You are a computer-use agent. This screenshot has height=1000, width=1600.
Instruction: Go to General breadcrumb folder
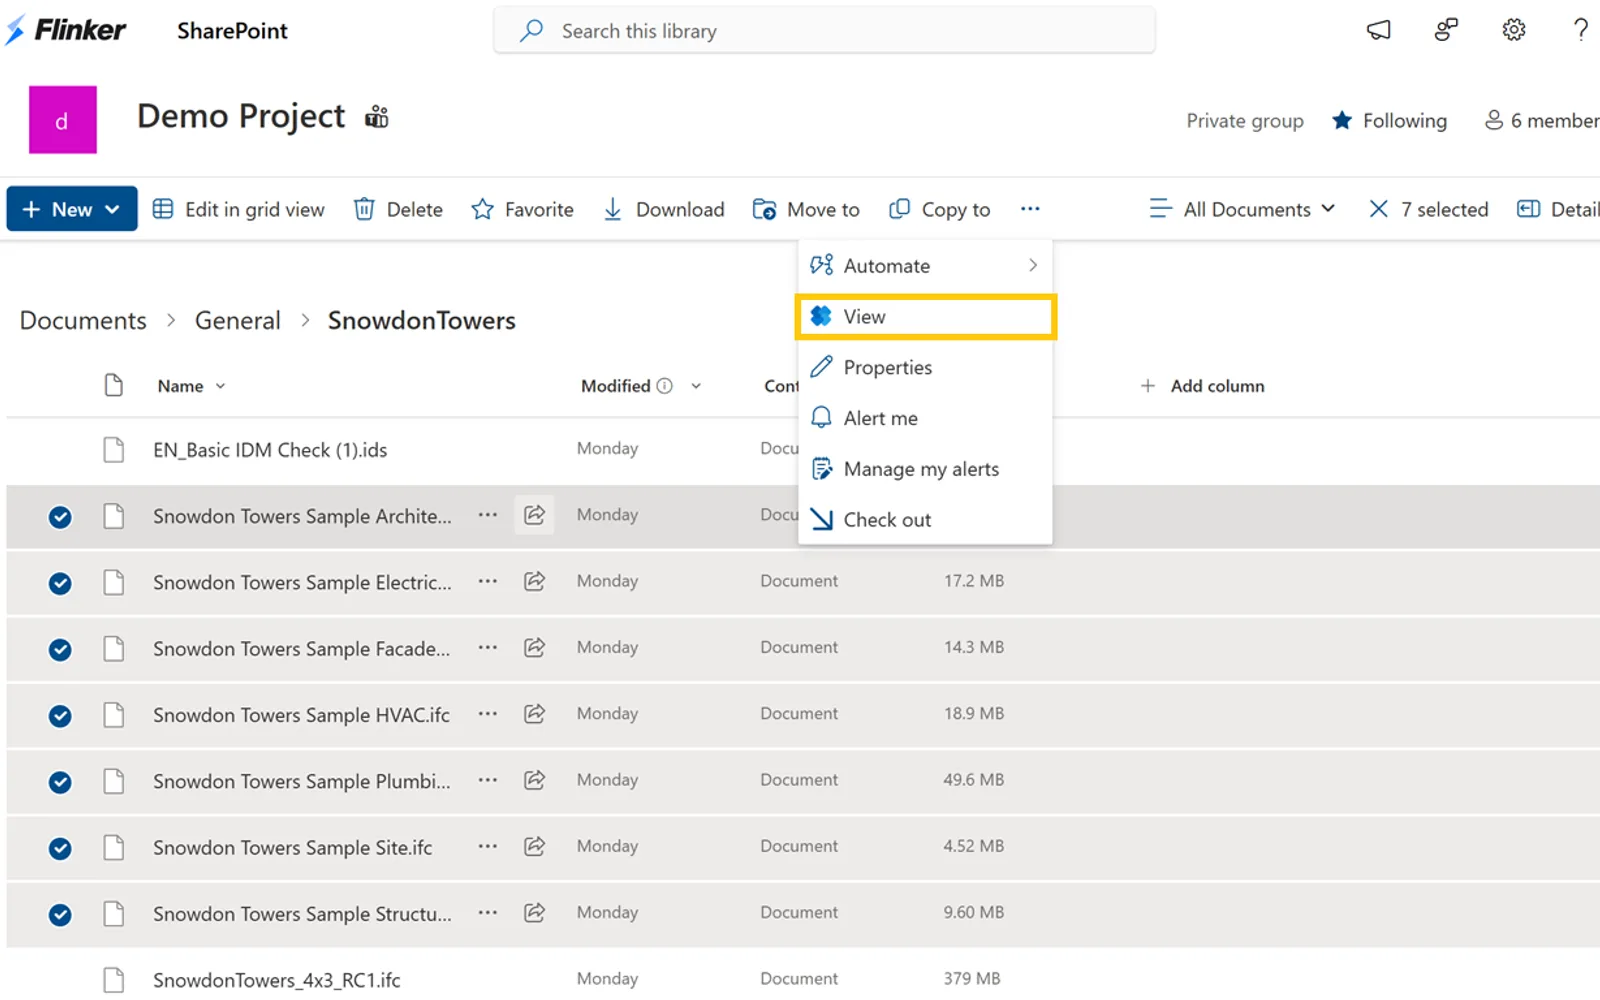pos(238,321)
